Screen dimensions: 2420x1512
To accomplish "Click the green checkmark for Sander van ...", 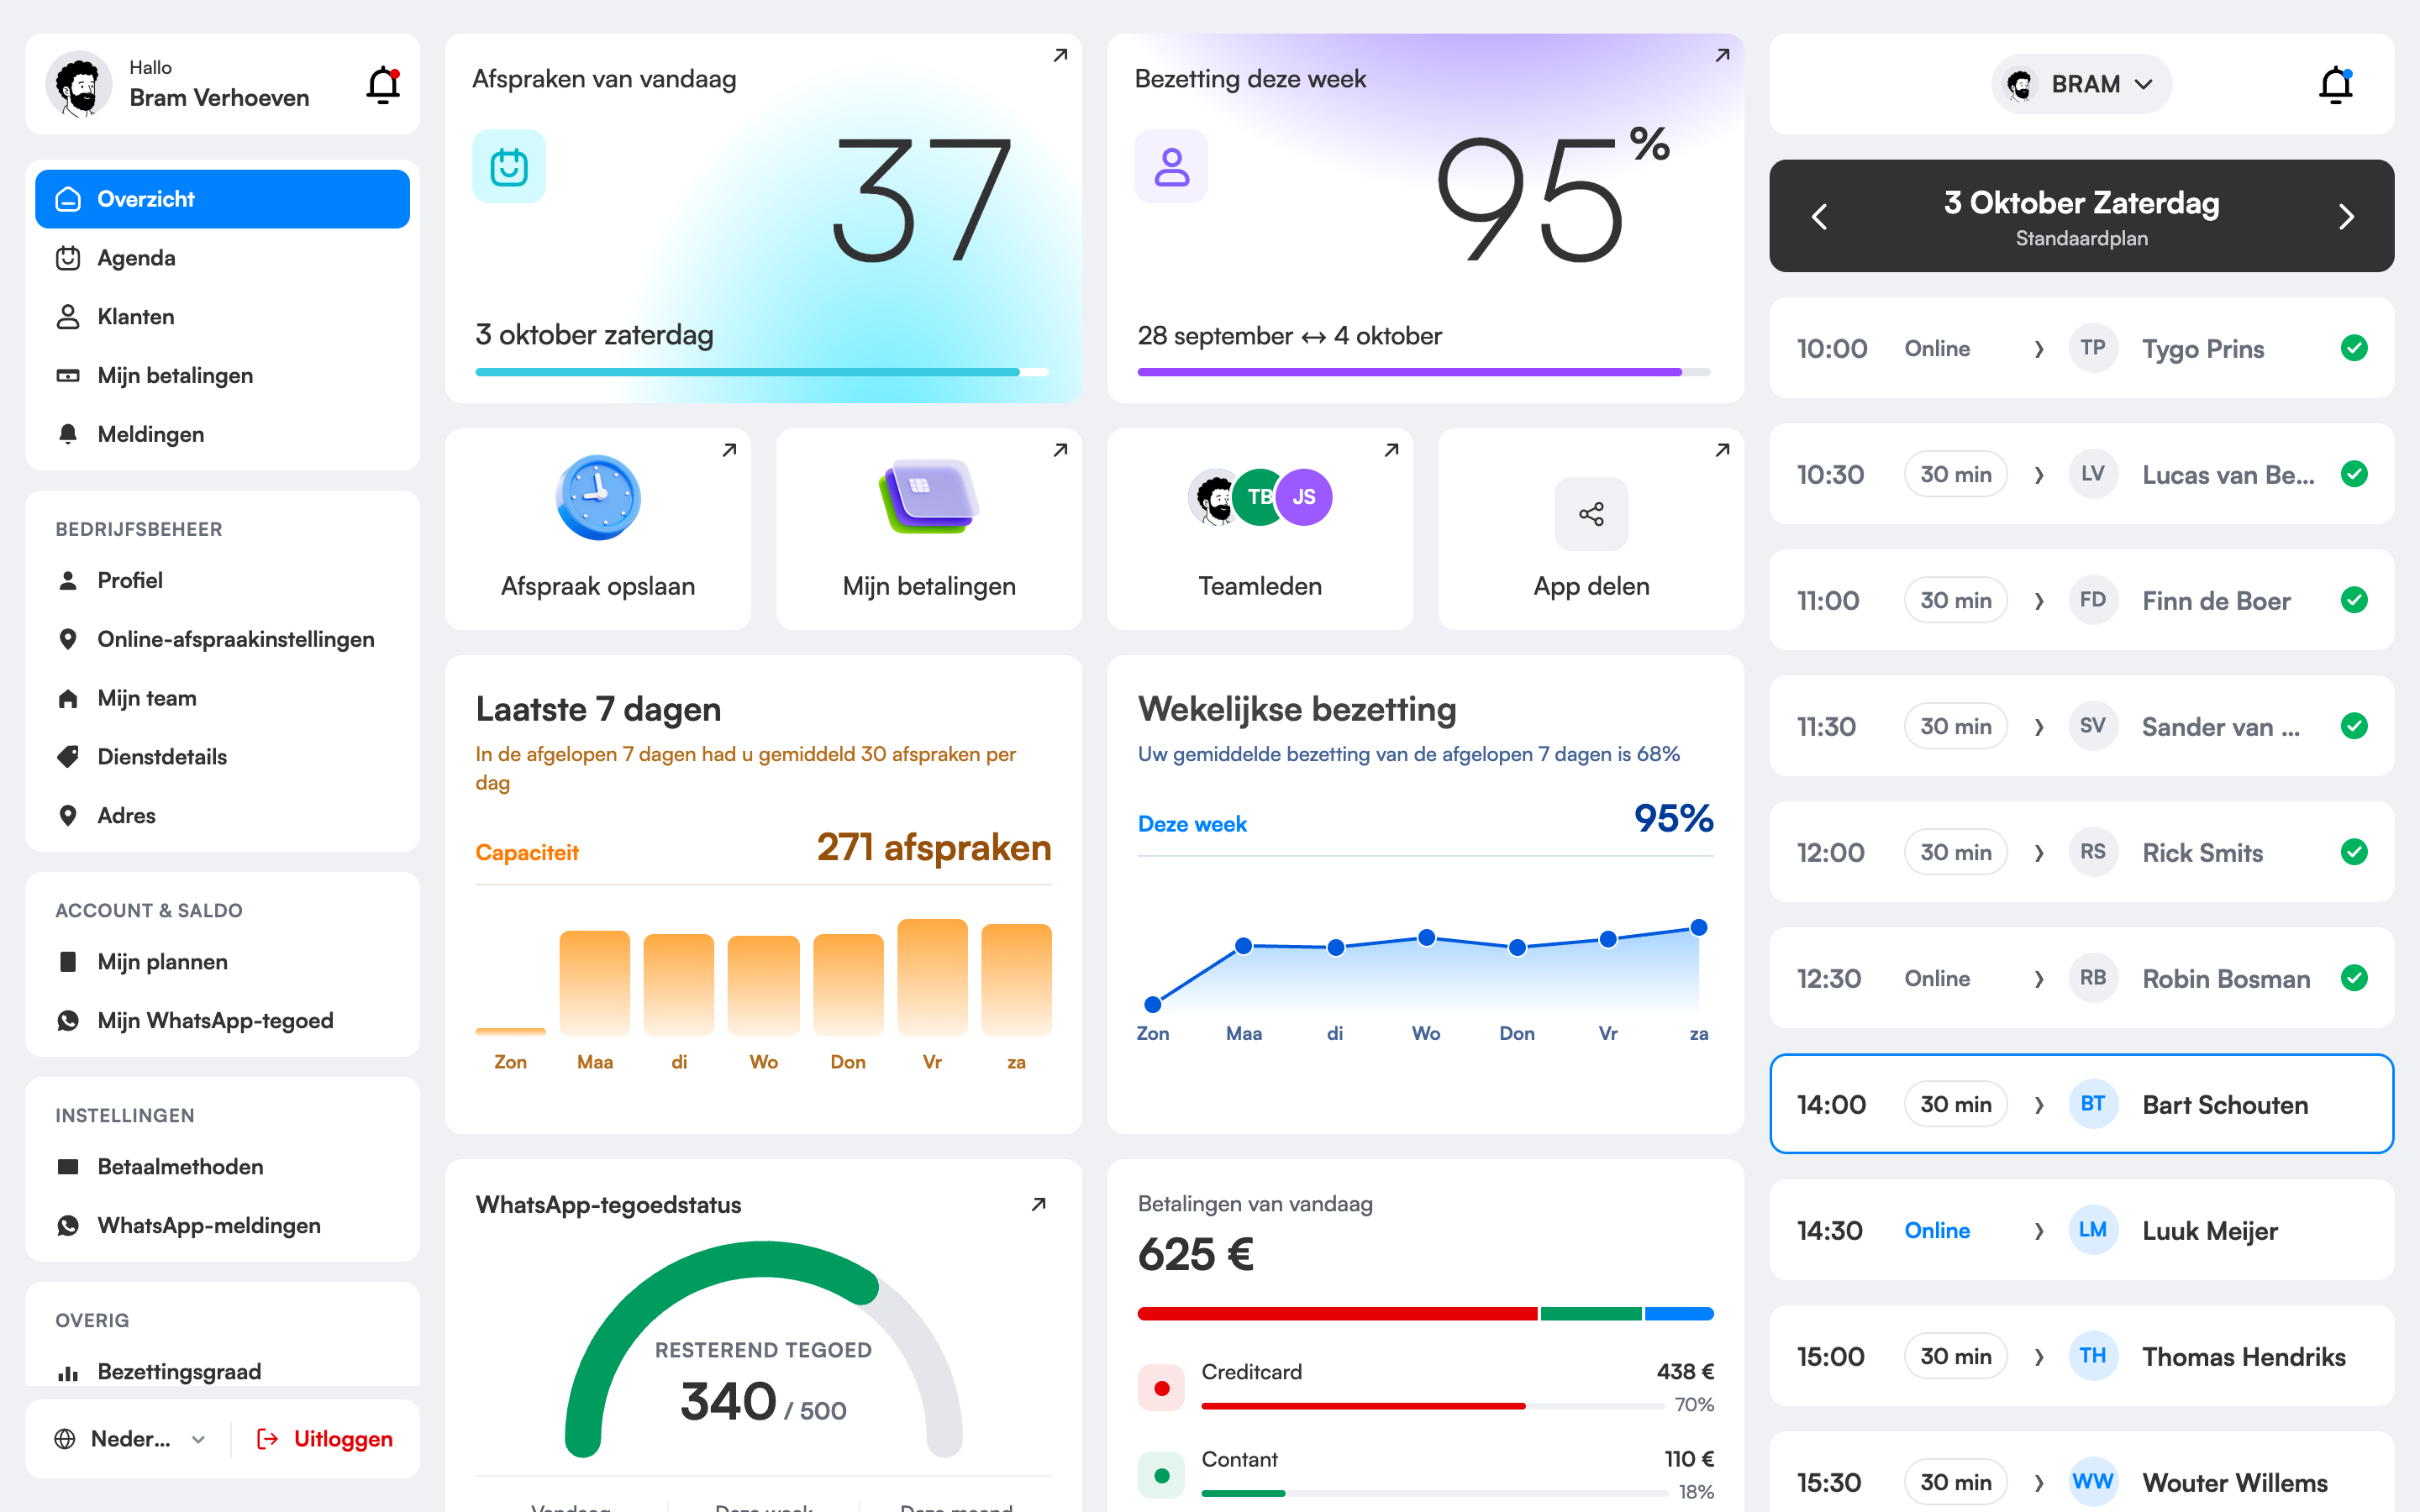I will (2354, 726).
